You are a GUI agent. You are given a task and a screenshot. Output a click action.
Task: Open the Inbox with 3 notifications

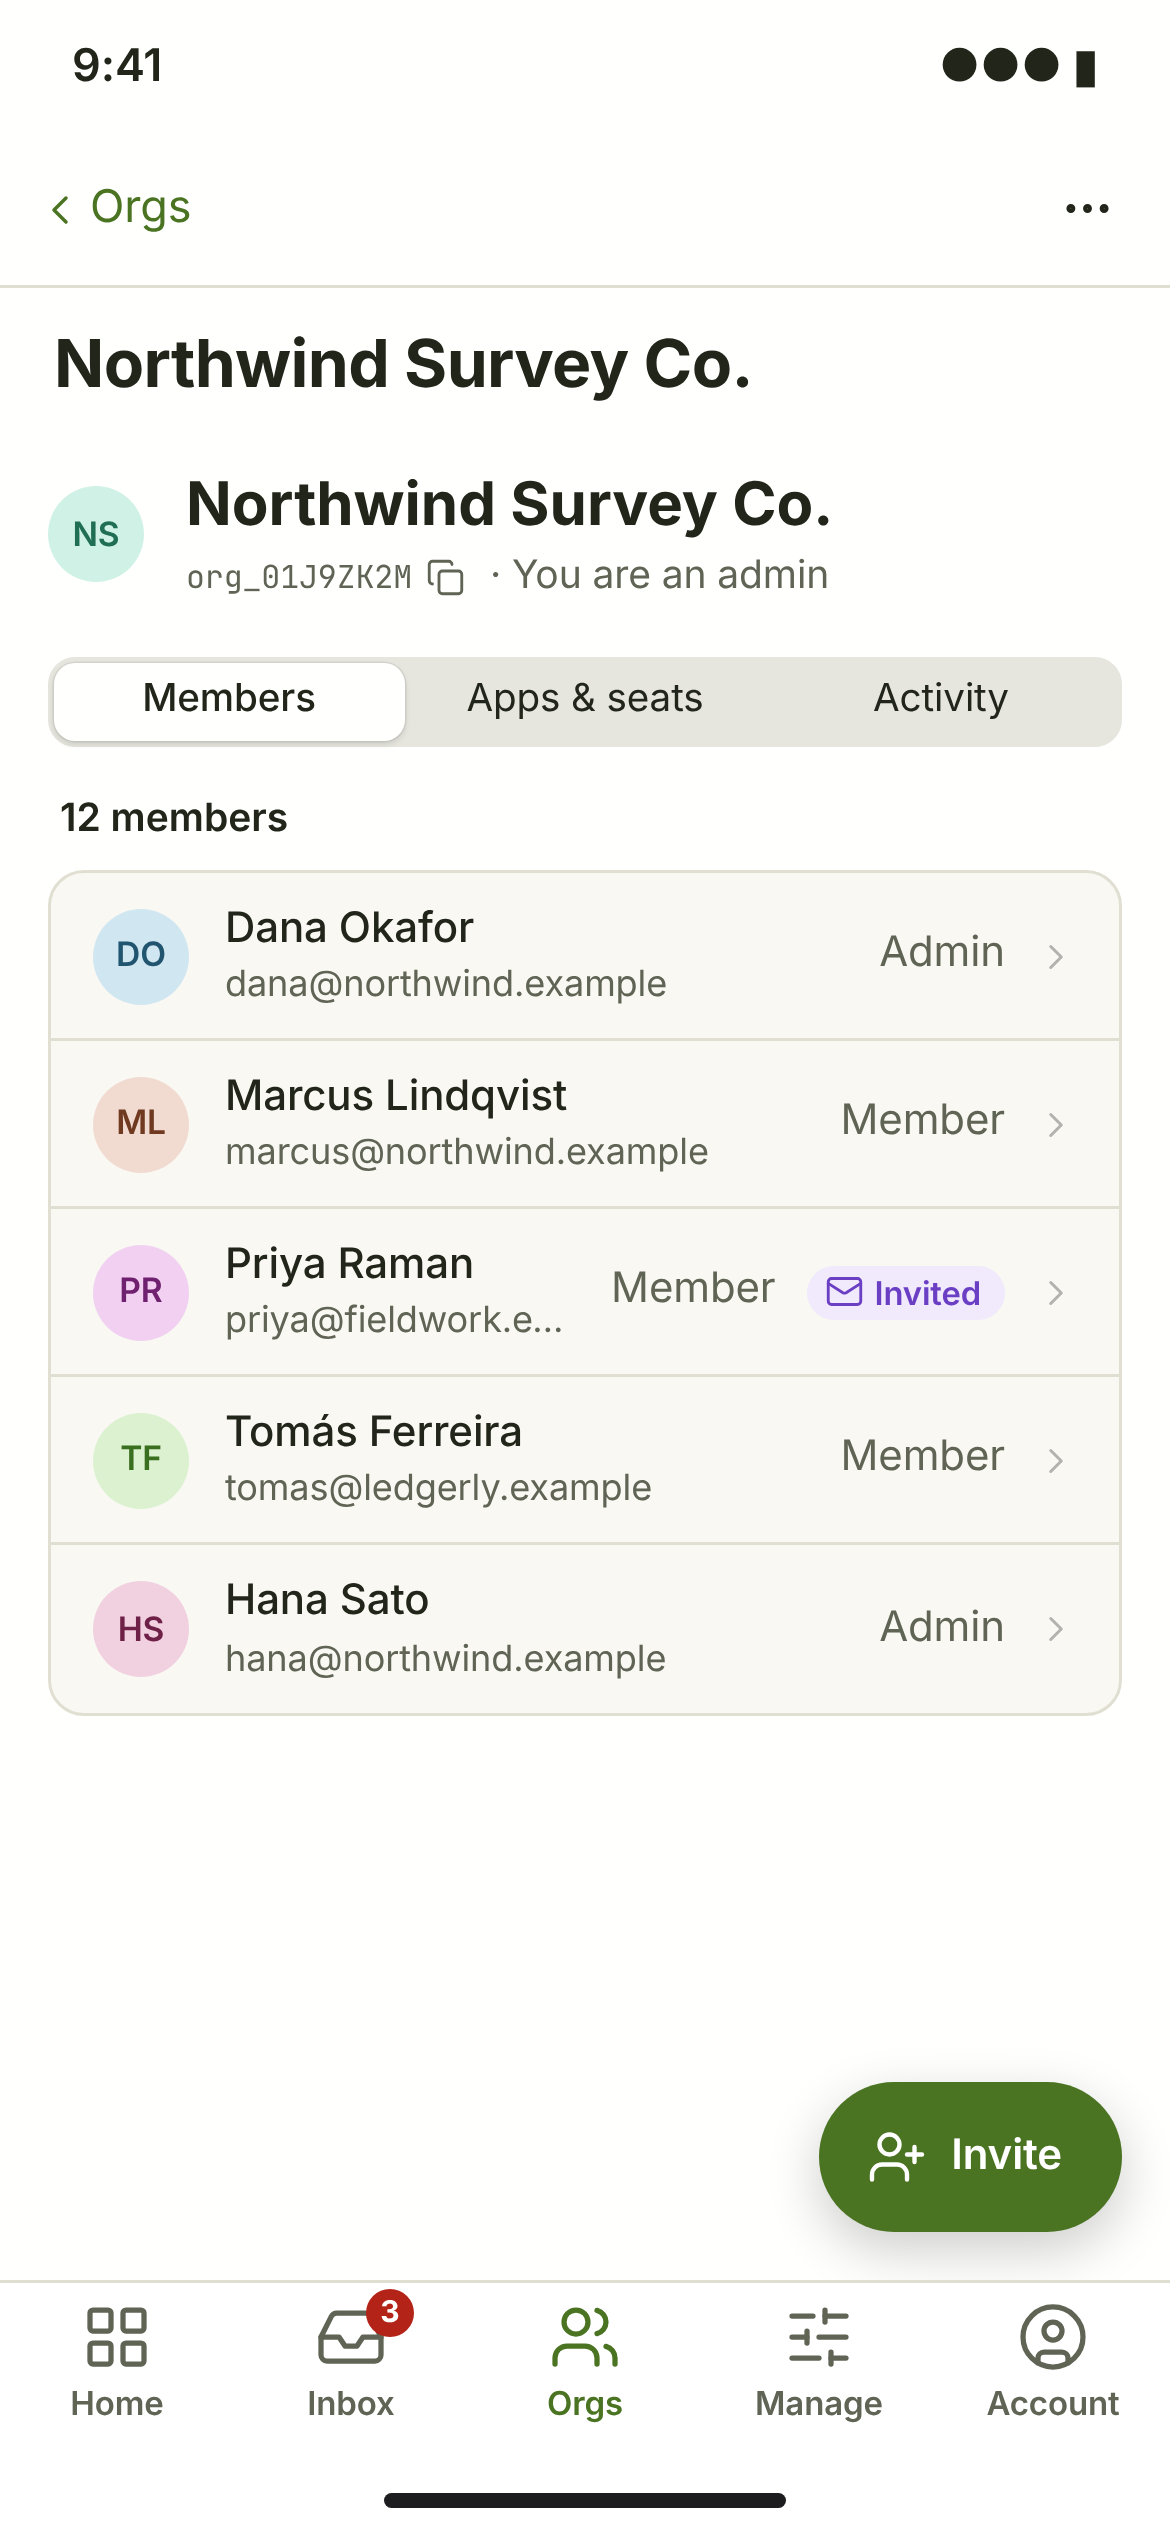(351, 2362)
